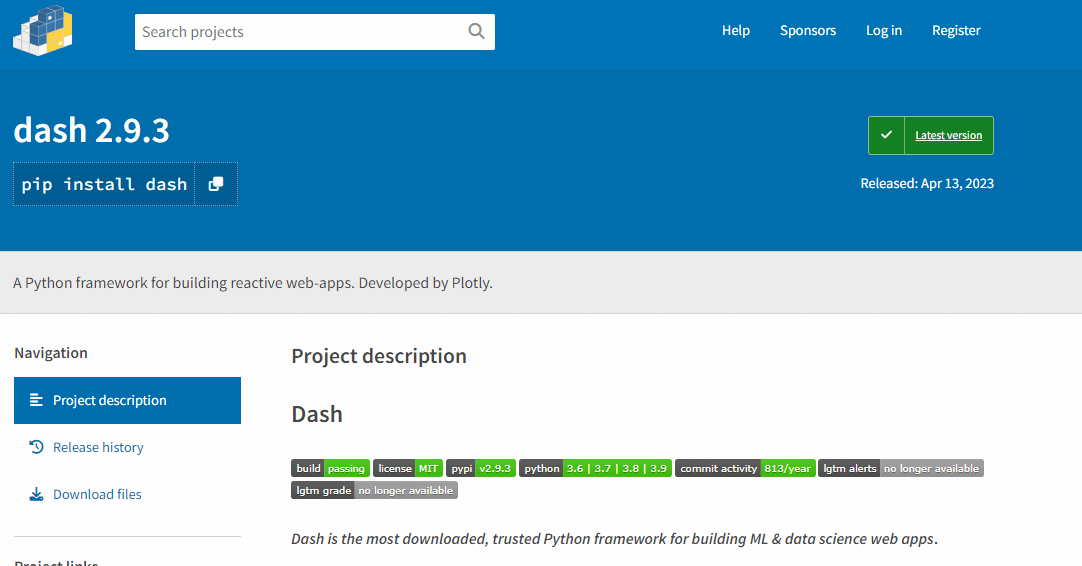This screenshot has width=1082, height=566.
Task: Click the lgtm alerts badge
Action: click(x=900, y=468)
